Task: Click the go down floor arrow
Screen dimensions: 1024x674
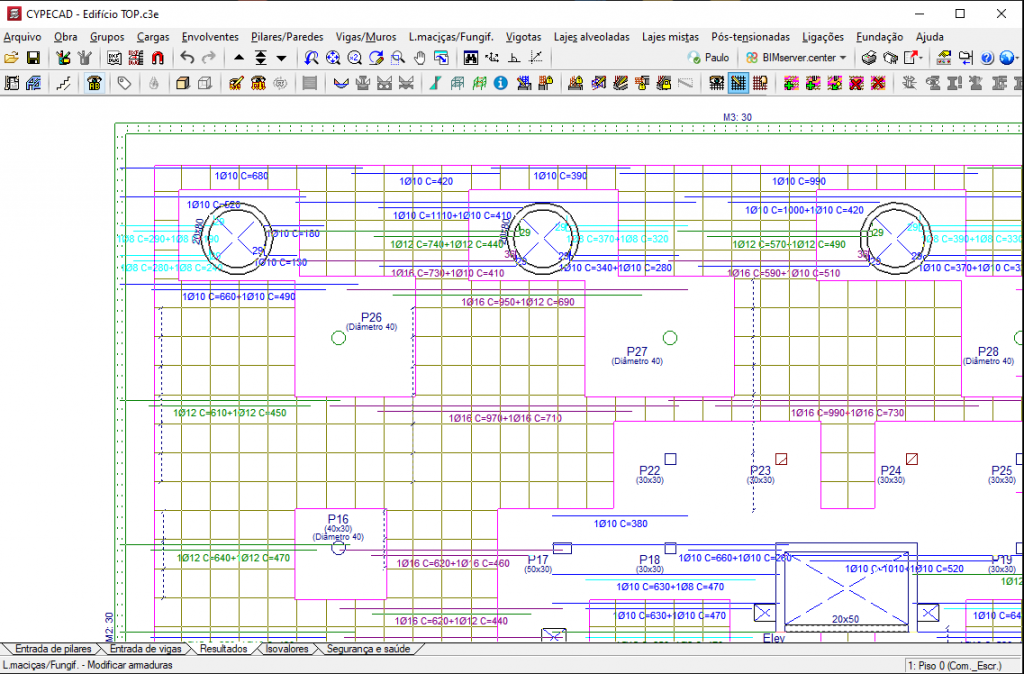Action: point(281,58)
